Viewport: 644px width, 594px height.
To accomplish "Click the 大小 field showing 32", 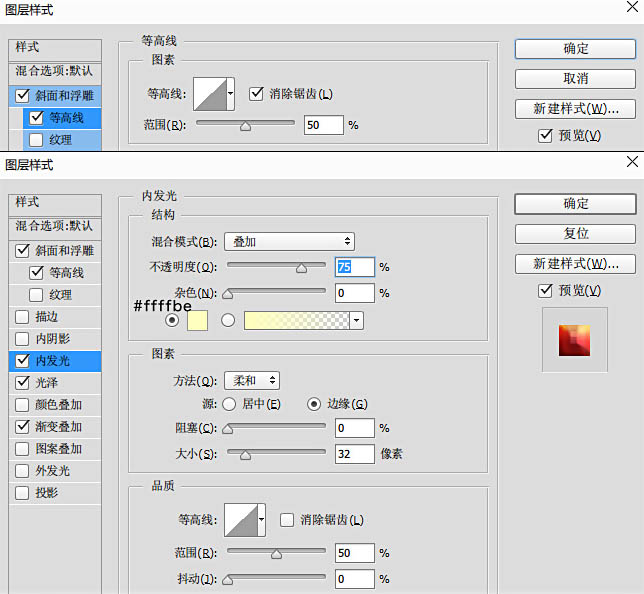I will pyautogui.click(x=355, y=454).
